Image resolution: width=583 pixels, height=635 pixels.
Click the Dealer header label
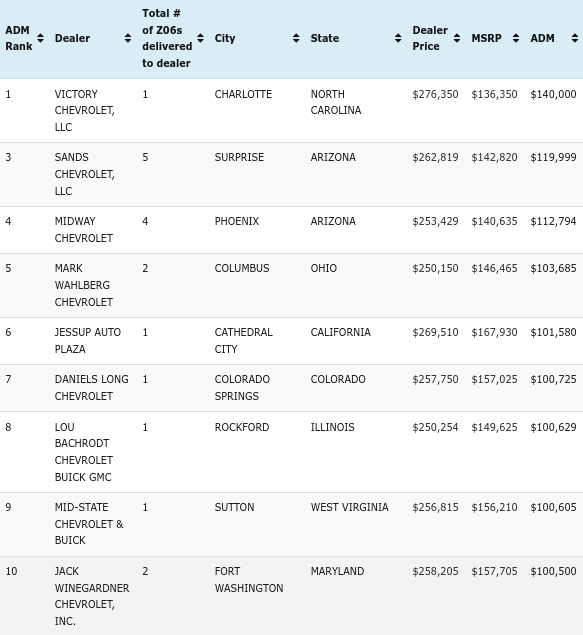pyautogui.click(x=72, y=38)
